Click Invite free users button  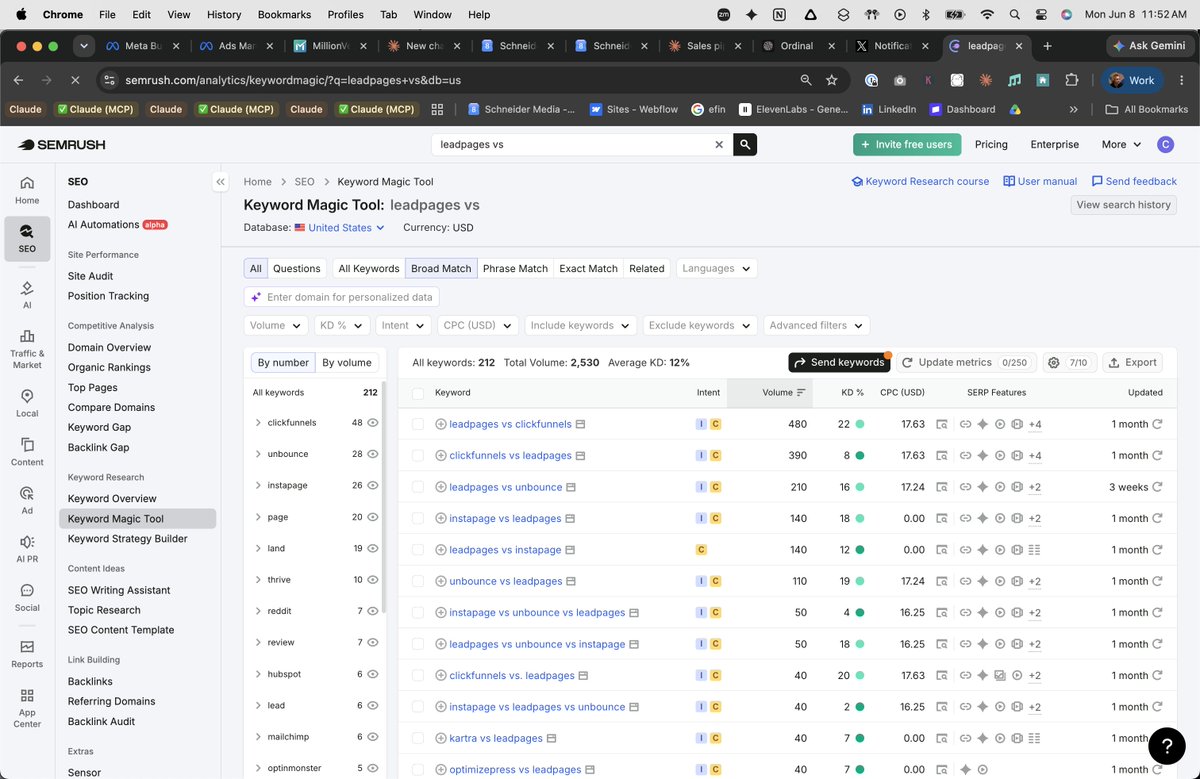click(x=907, y=144)
